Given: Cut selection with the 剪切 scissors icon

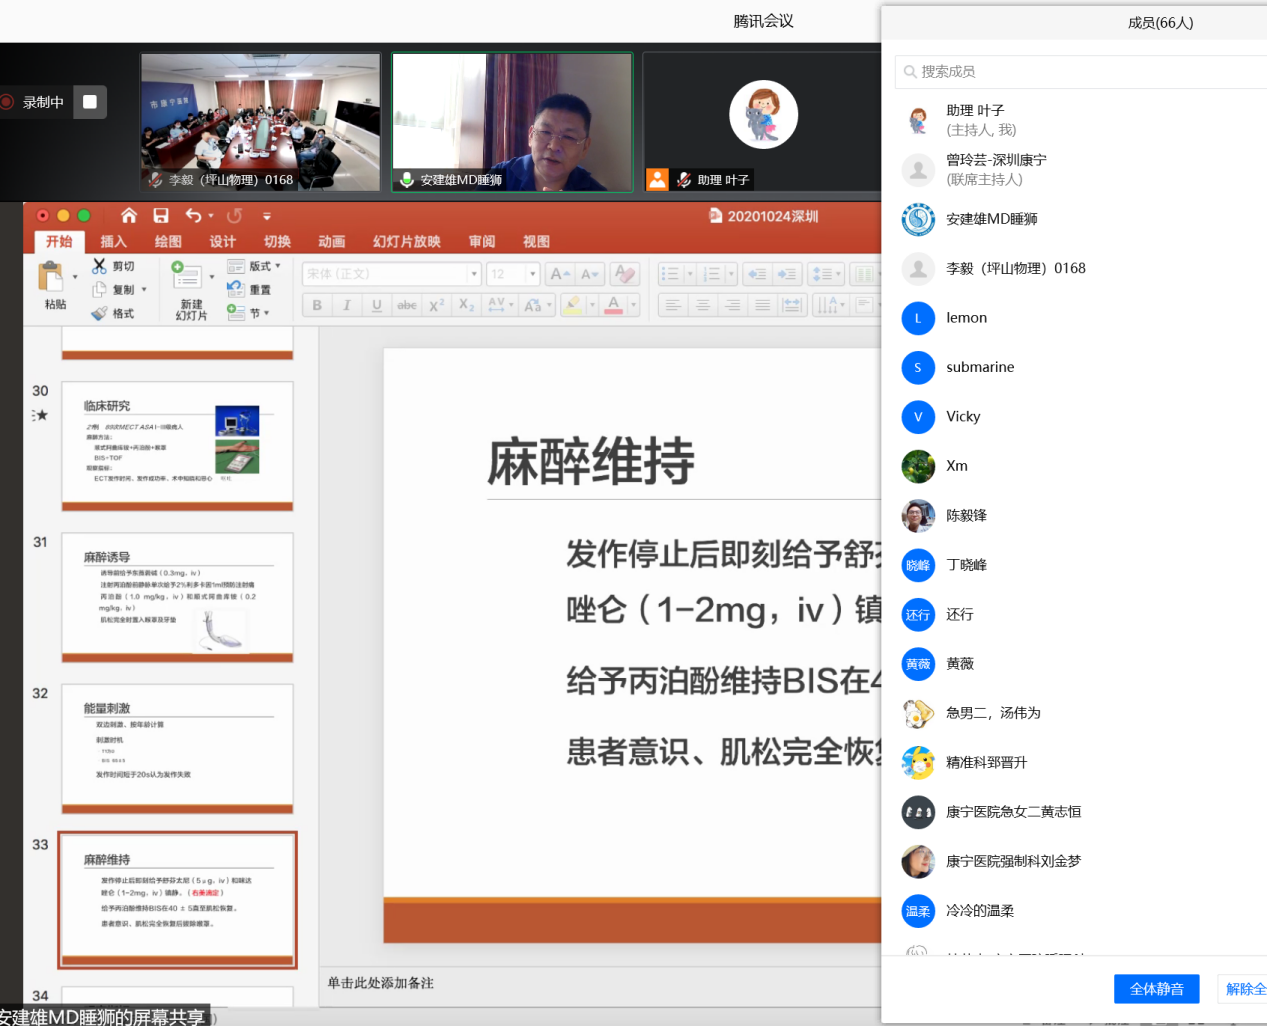Looking at the screenshot, I should (99, 266).
